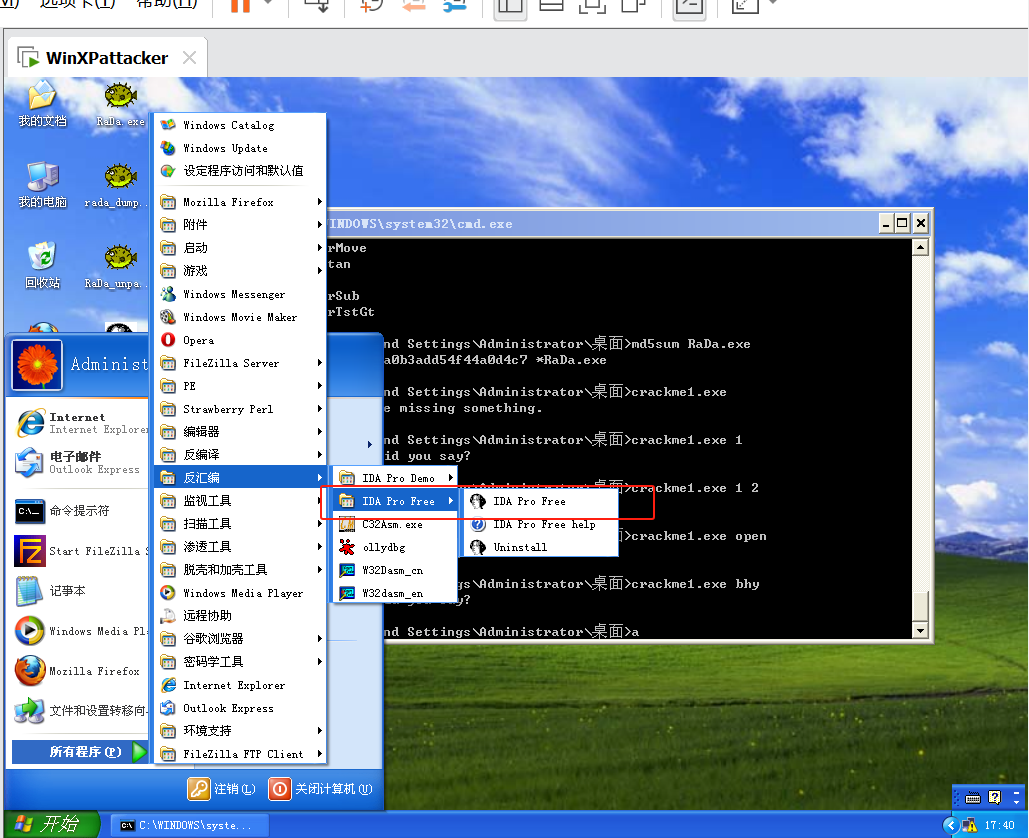This screenshot has width=1029, height=838.
Task: Open 扫描工具 scanning tools menu
Action: tap(240, 524)
